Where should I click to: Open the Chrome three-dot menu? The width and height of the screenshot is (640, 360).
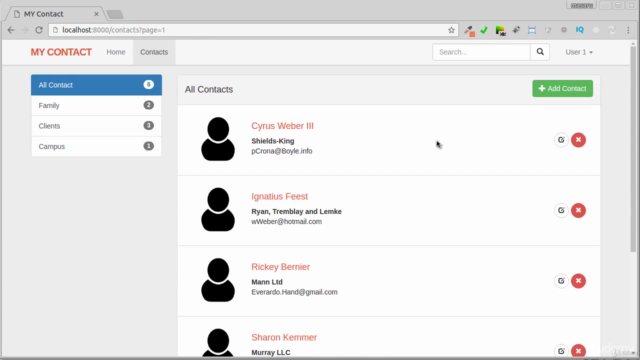tap(628, 30)
